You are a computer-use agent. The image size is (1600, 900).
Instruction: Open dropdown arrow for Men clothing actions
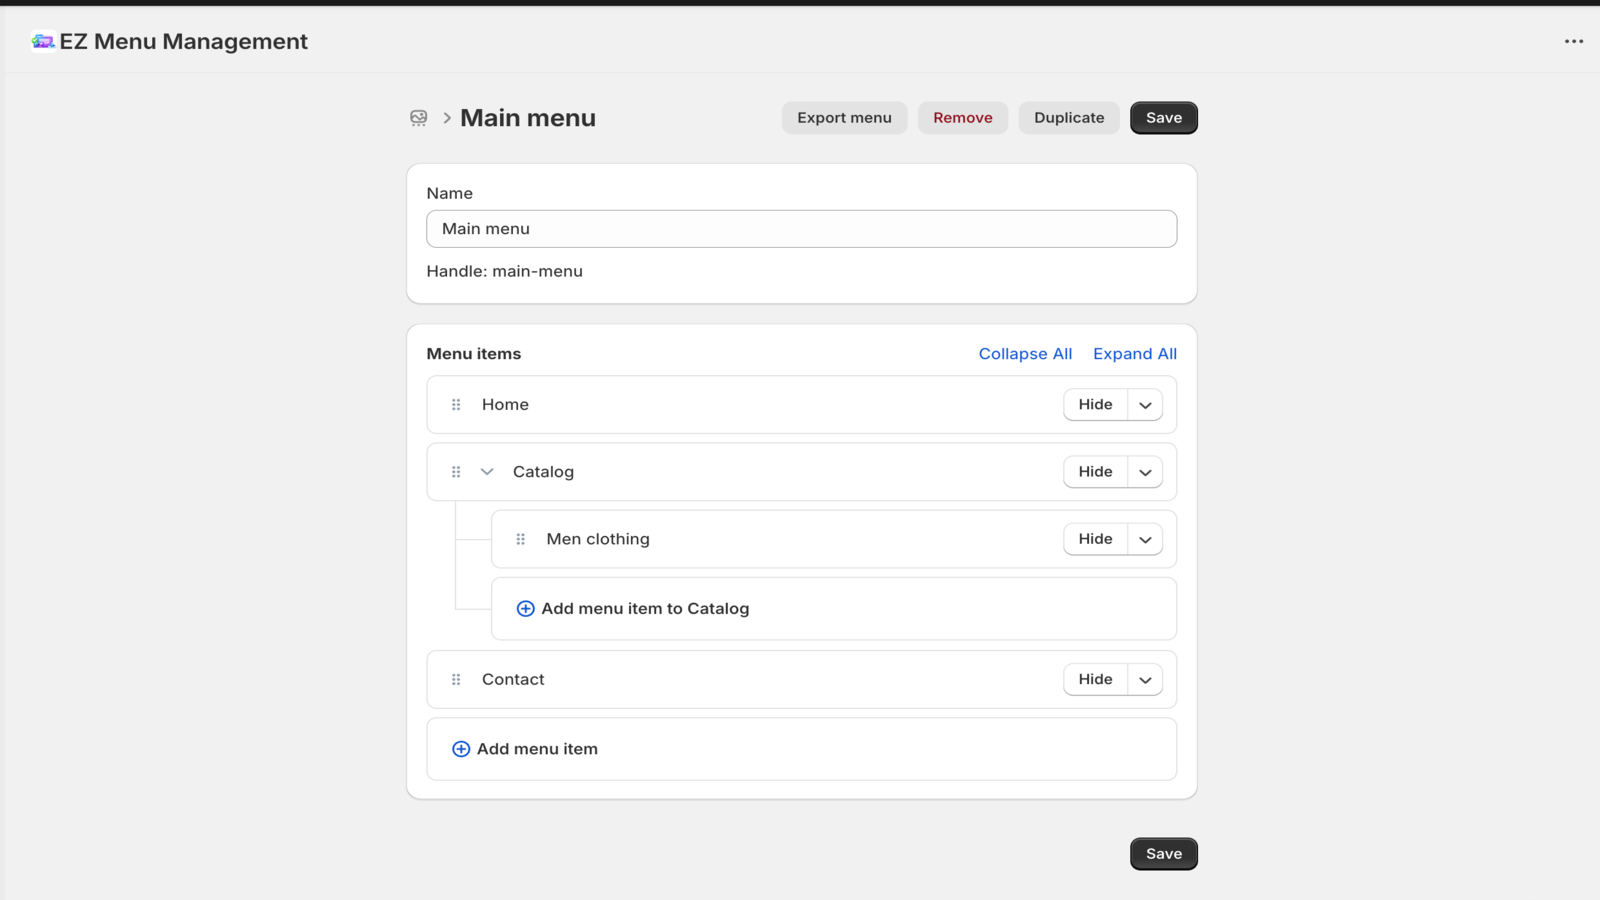pyautogui.click(x=1145, y=539)
